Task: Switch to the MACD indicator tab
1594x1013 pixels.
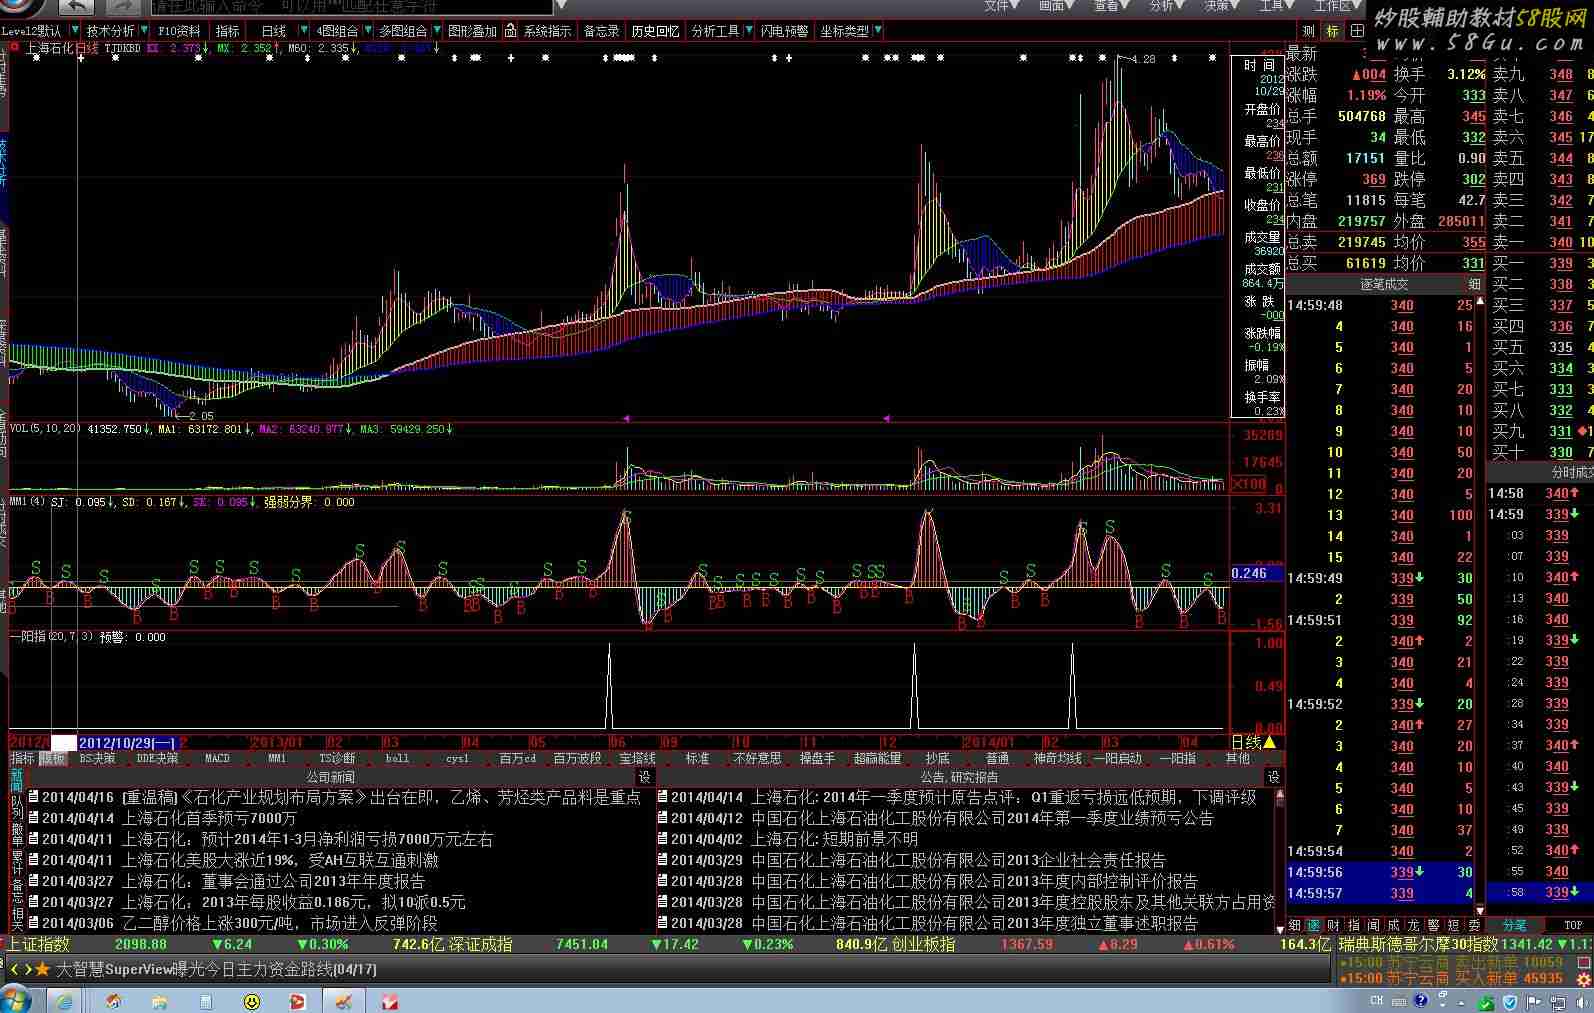Action: pos(217,758)
